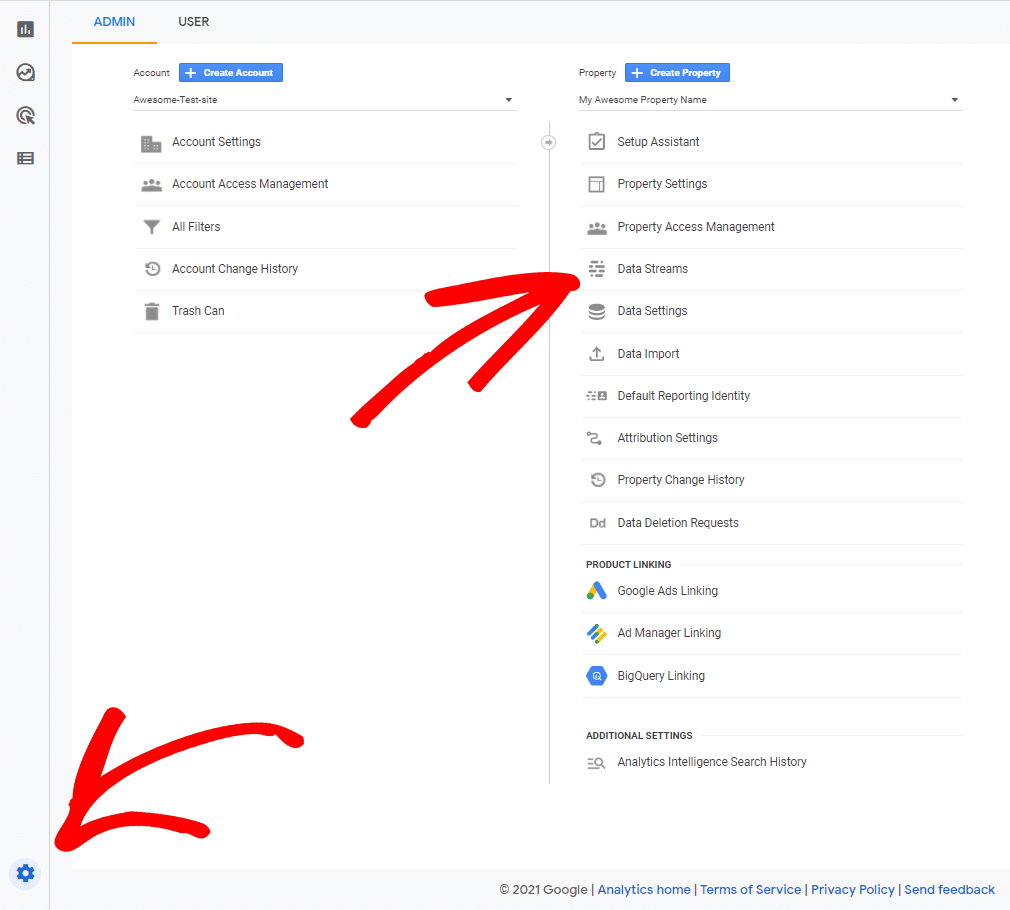The width and height of the screenshot is (1010, 910).
Task: Click the All Filters funnel icon
Action: [x=151, y=227]
